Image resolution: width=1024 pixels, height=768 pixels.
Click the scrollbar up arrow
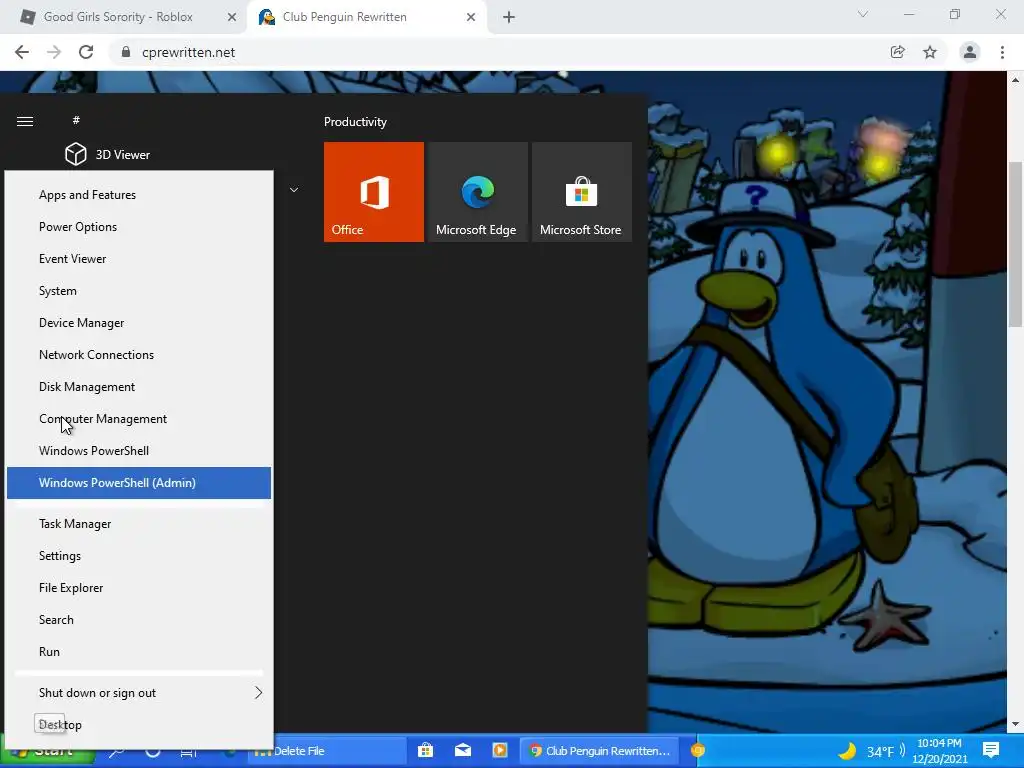pyautogui.click(x=1016, y=80)
